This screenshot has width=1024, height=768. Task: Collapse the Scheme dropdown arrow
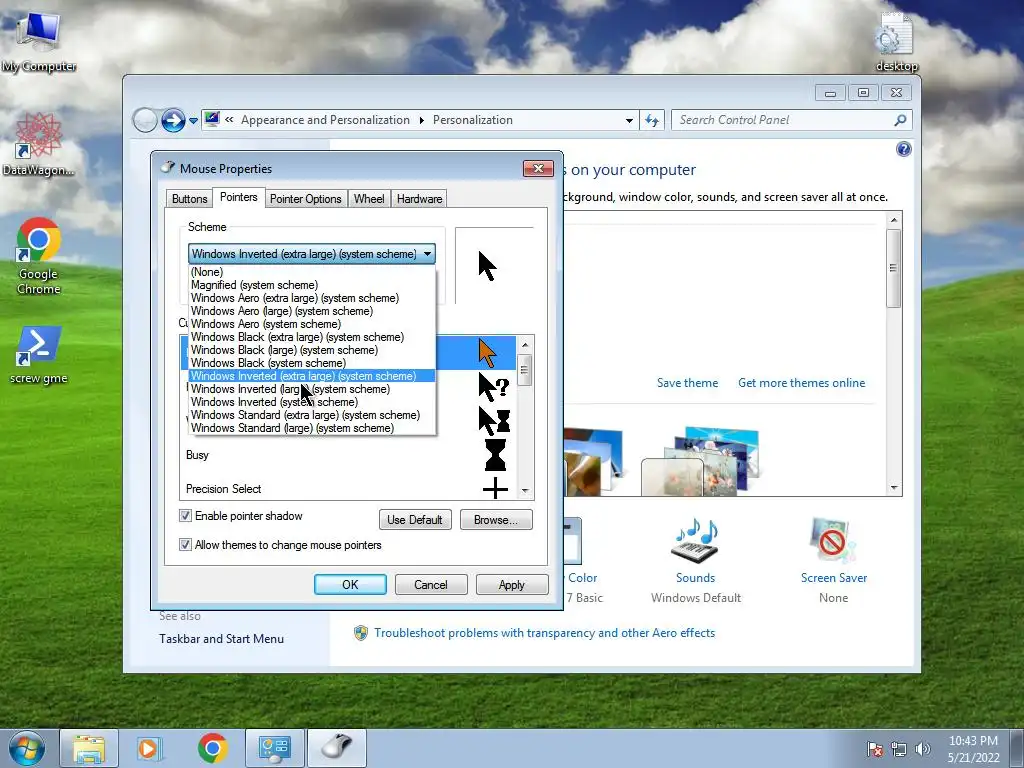click(x=427, y=254)
